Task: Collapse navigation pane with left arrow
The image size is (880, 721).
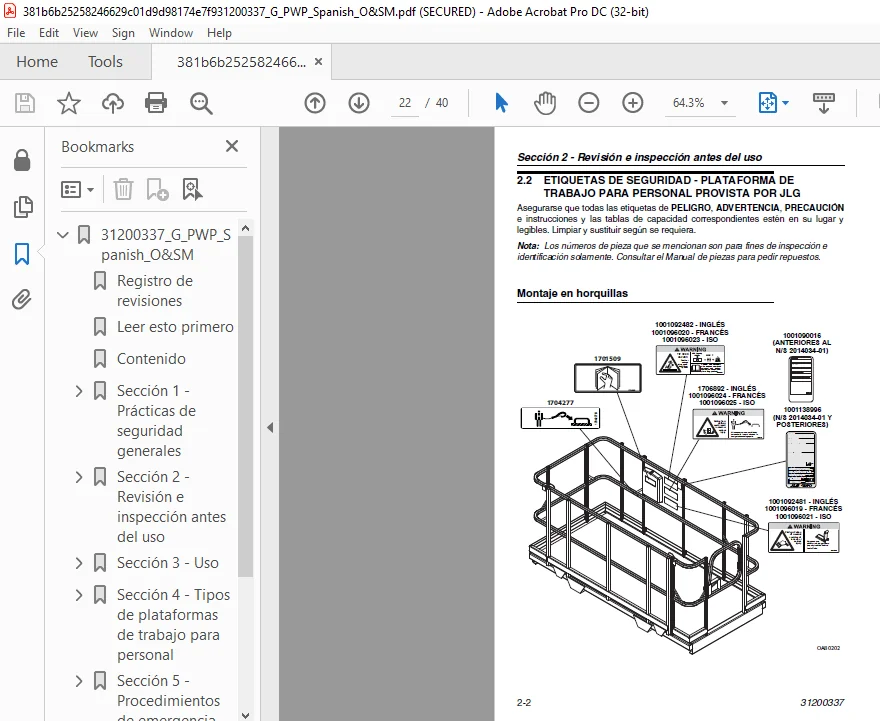Action: coord(270,428)
